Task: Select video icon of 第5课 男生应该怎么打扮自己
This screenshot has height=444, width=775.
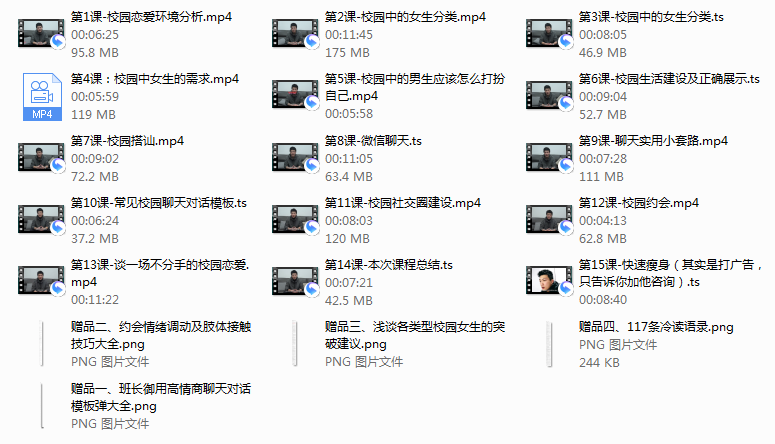Action: point(296,95)
